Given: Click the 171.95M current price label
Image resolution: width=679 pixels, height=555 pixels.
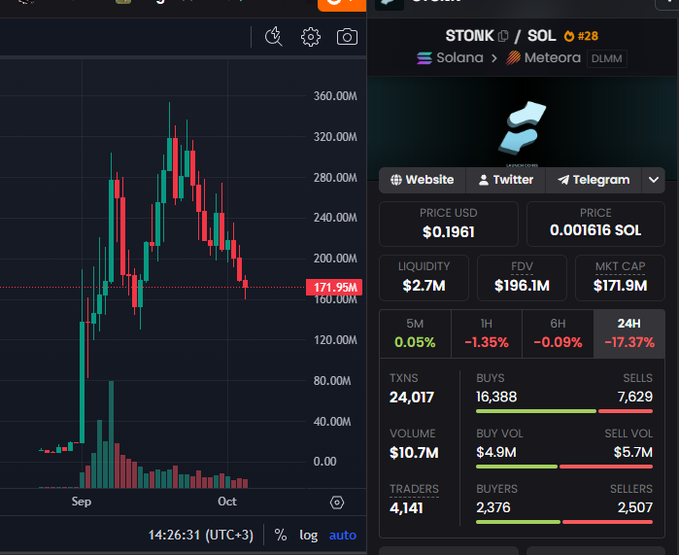Looking at the screenshot, I should point(334,287).
